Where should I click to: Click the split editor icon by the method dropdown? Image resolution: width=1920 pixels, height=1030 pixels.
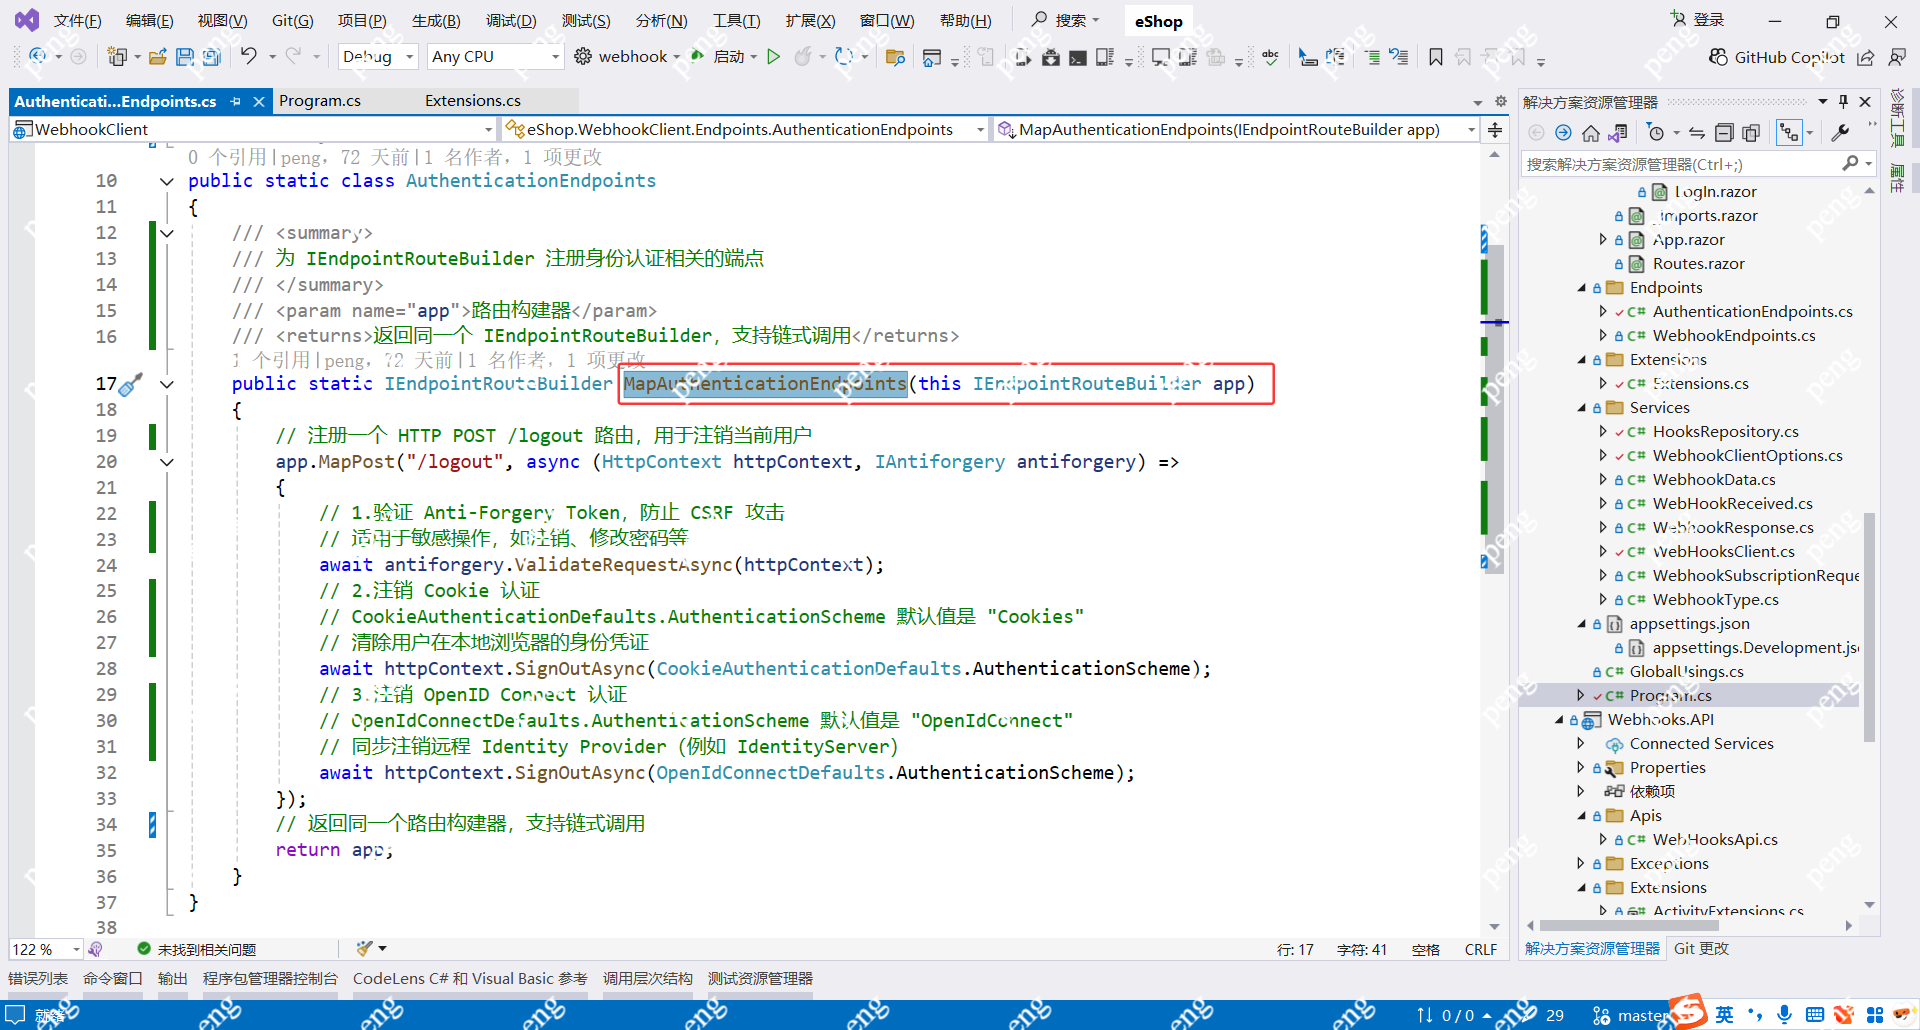click(x=1495, y=130)
